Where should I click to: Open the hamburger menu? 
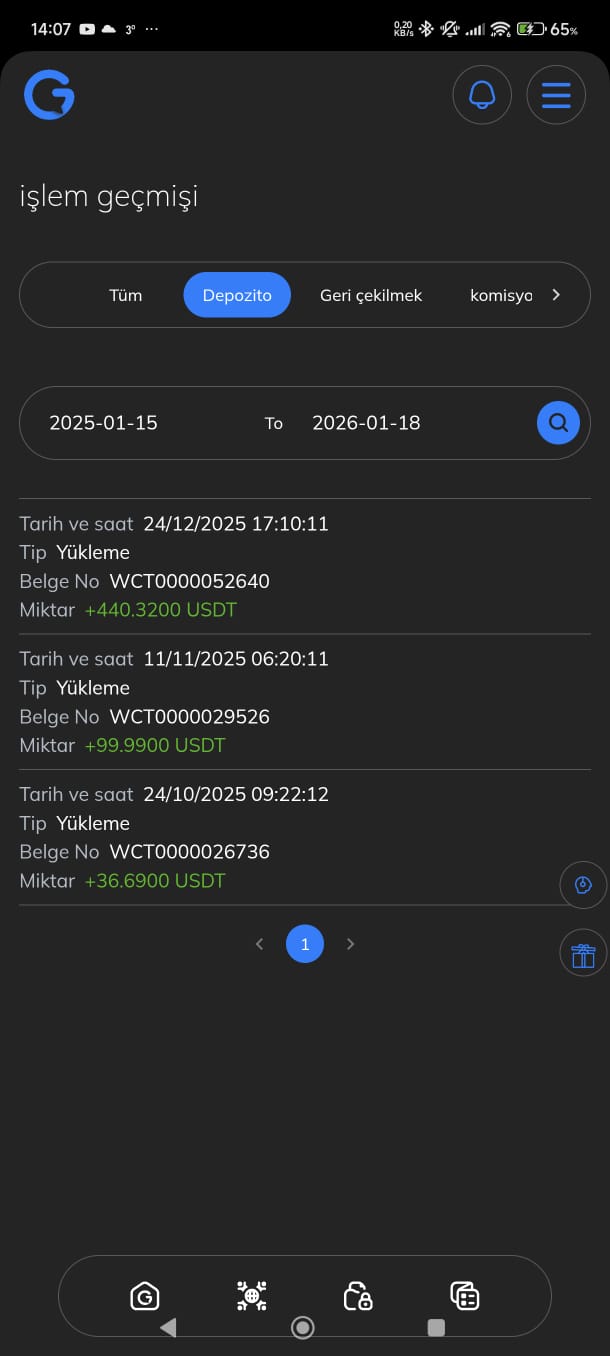tap(556, 95)
